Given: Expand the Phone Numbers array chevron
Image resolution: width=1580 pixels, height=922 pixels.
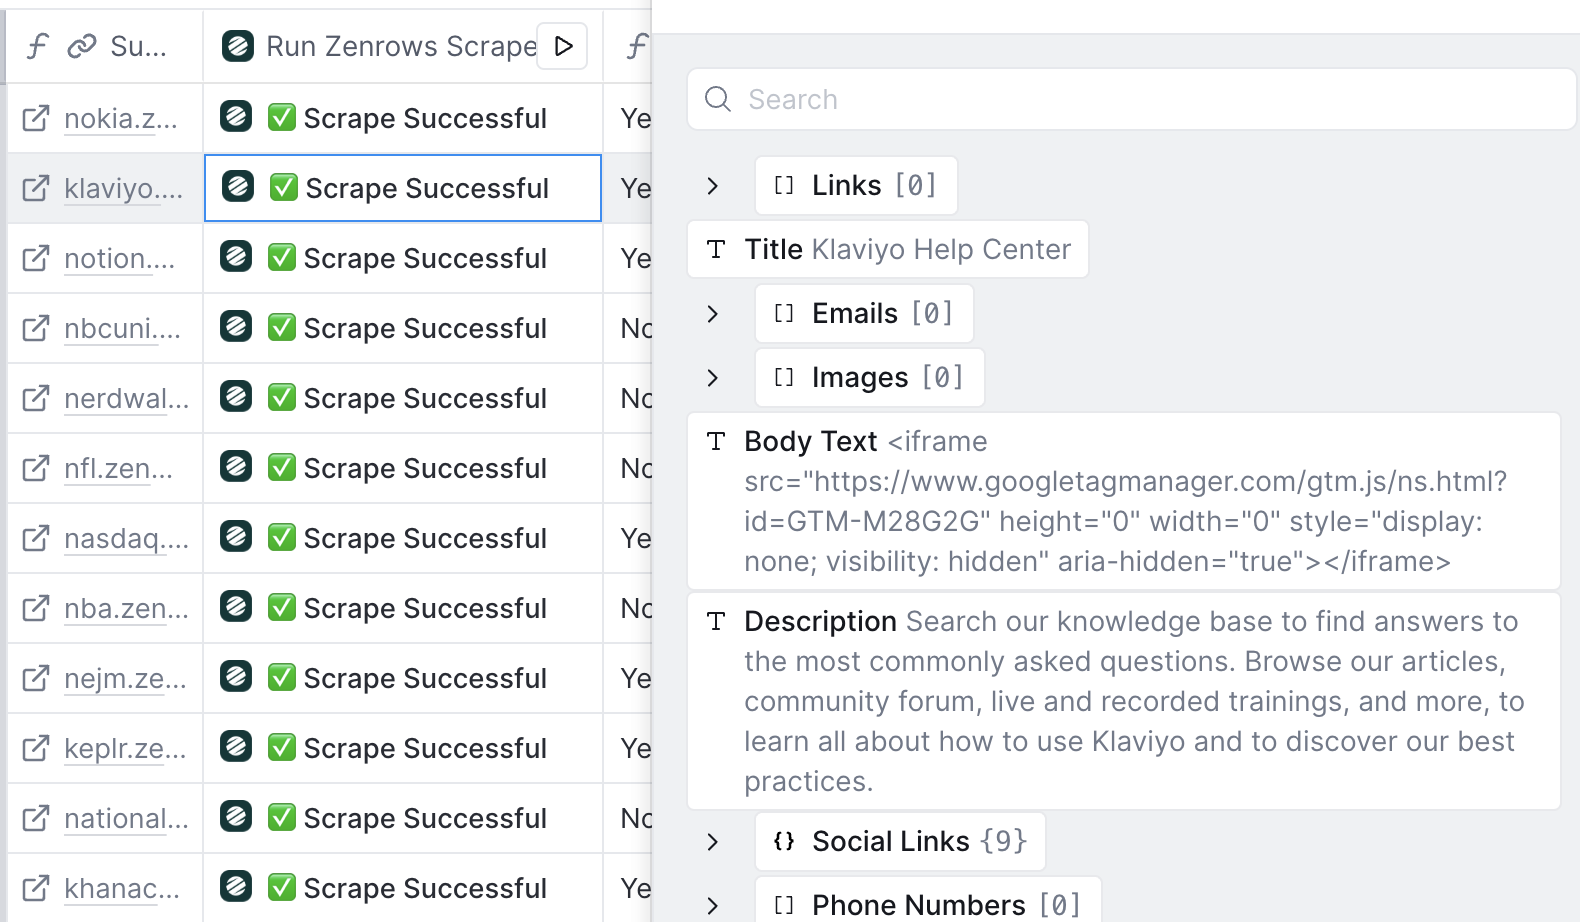Looking at the screenshot, I should 712,906.
